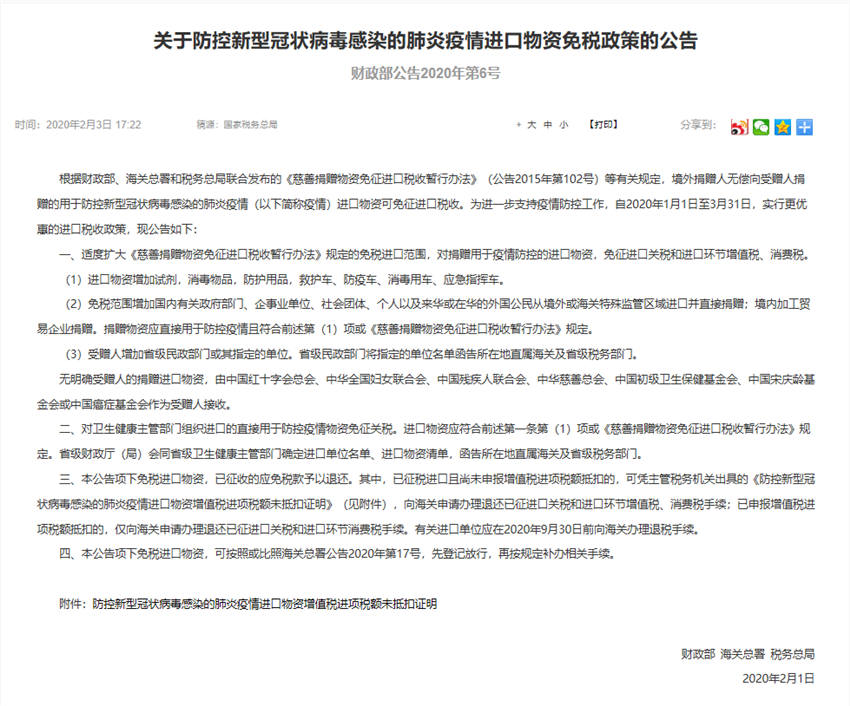Click paragraph starting 三、本公告项下免税进口物资
The width and height of the screenshot is (850, 706).
click(426, 504)
